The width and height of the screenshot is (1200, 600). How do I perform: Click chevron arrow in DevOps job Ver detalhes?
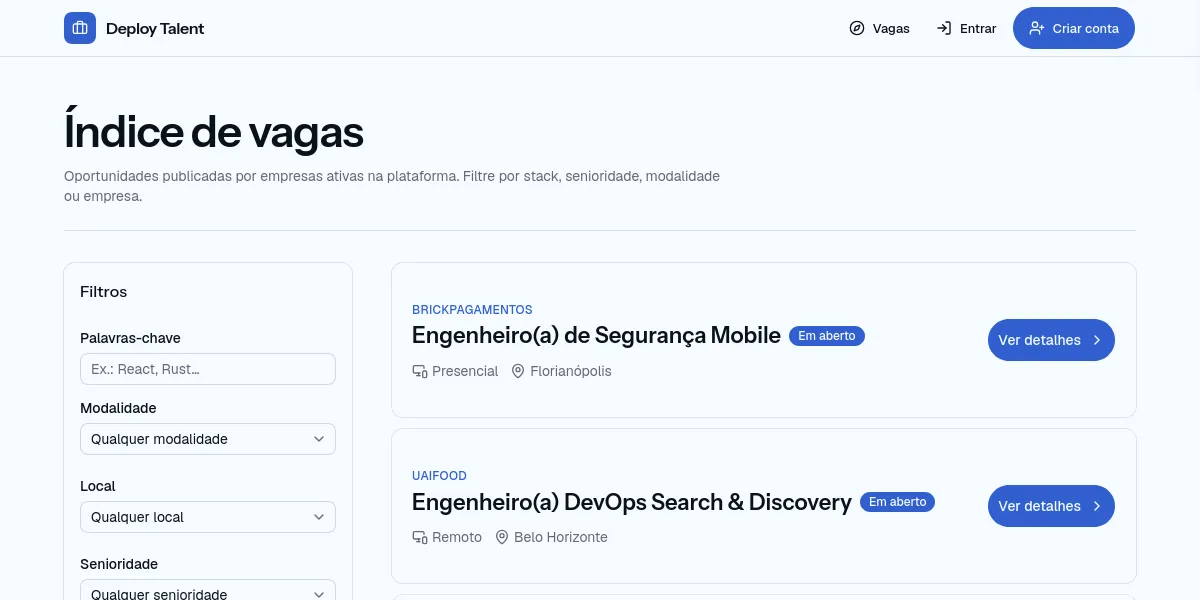1096,506
